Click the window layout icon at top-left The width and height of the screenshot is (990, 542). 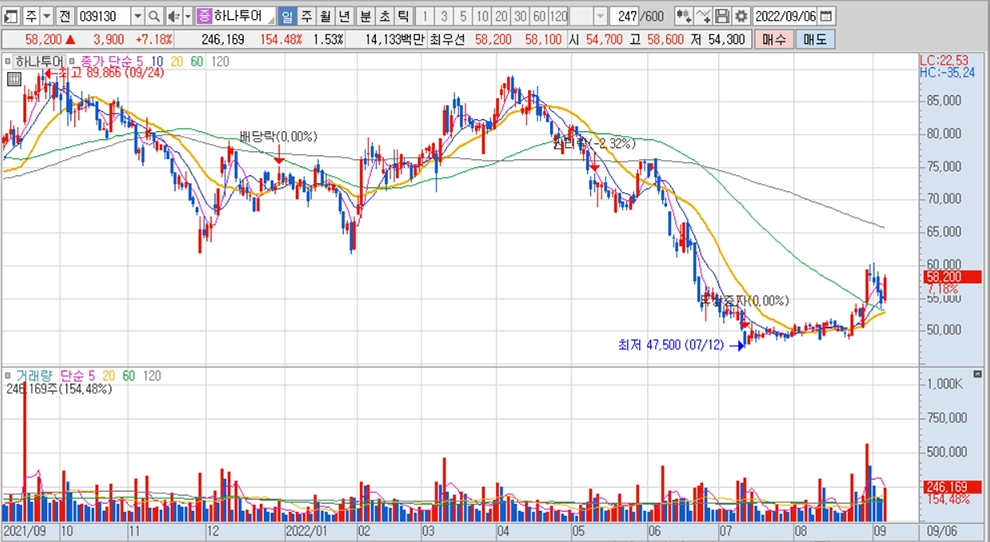point(11,17)
